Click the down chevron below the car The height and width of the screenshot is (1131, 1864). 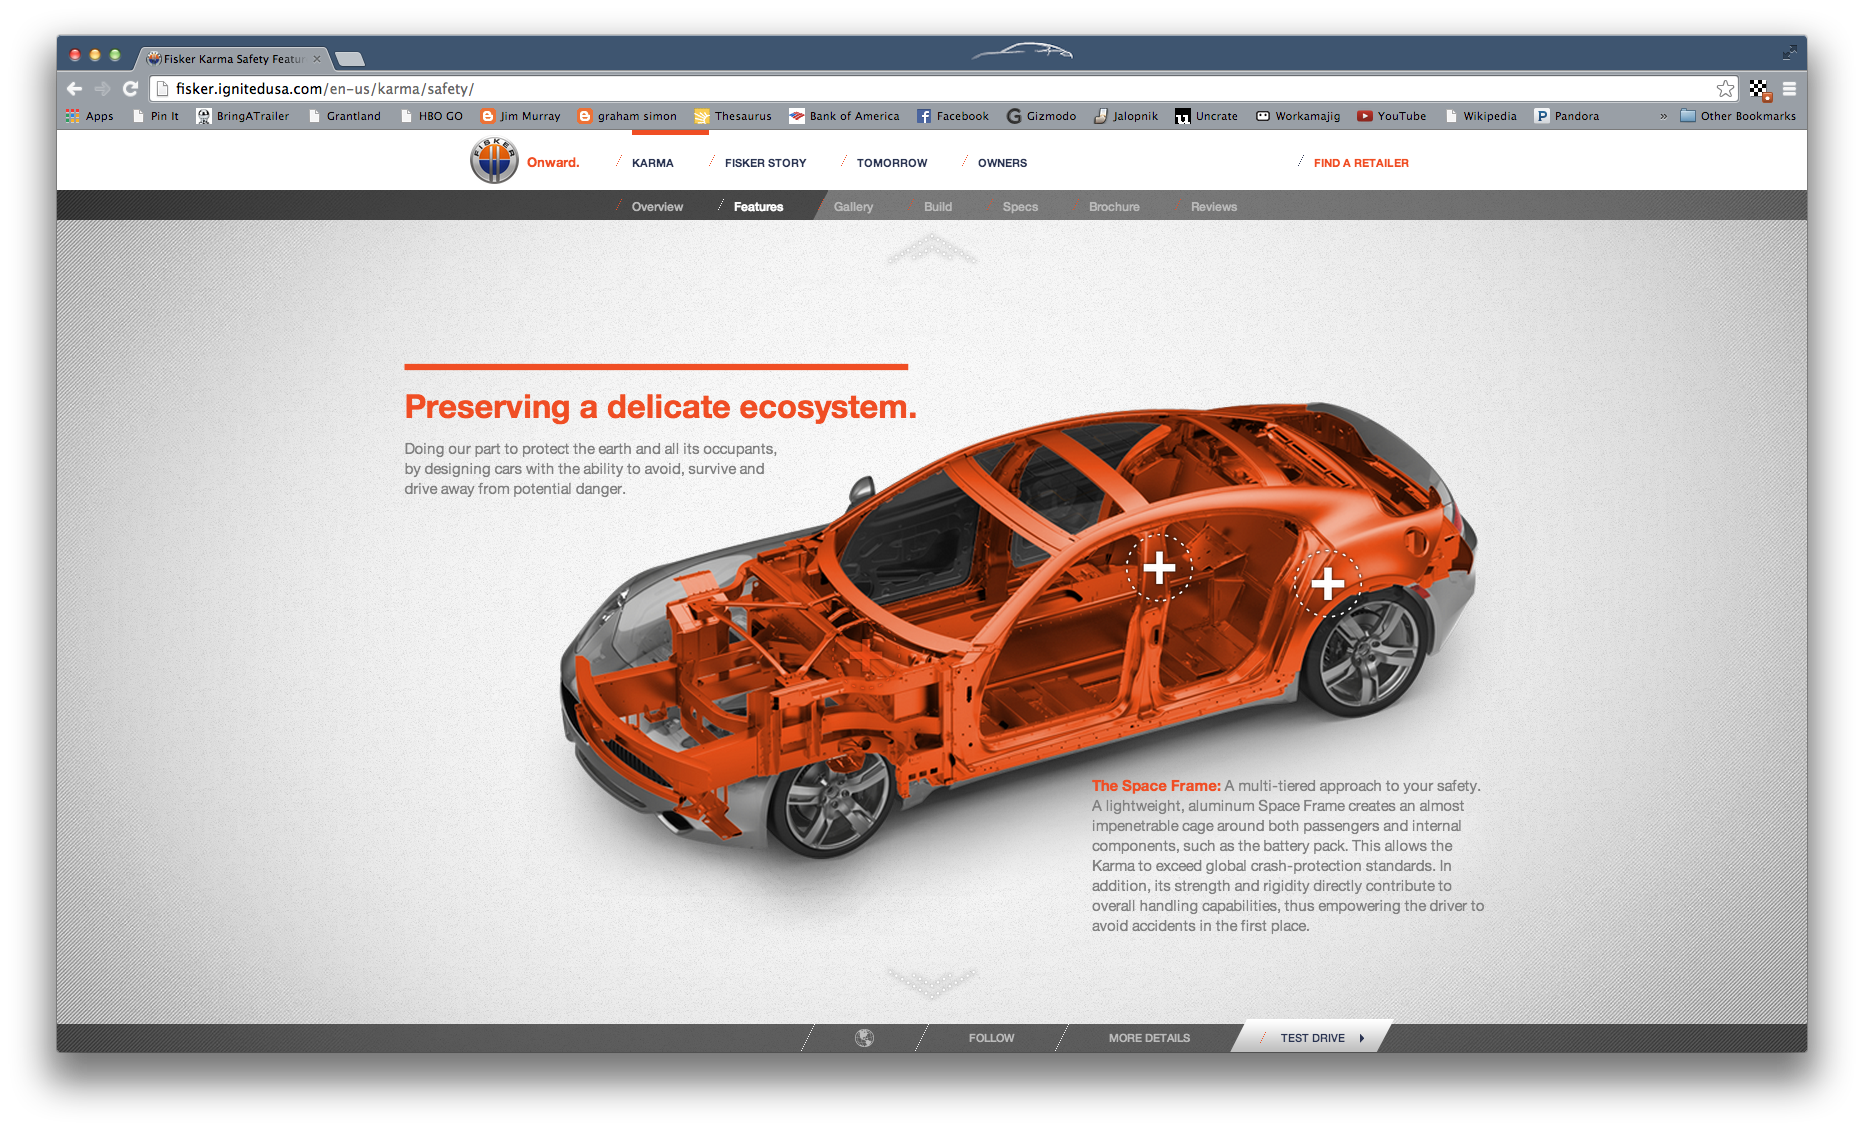[x=931, y=983]
